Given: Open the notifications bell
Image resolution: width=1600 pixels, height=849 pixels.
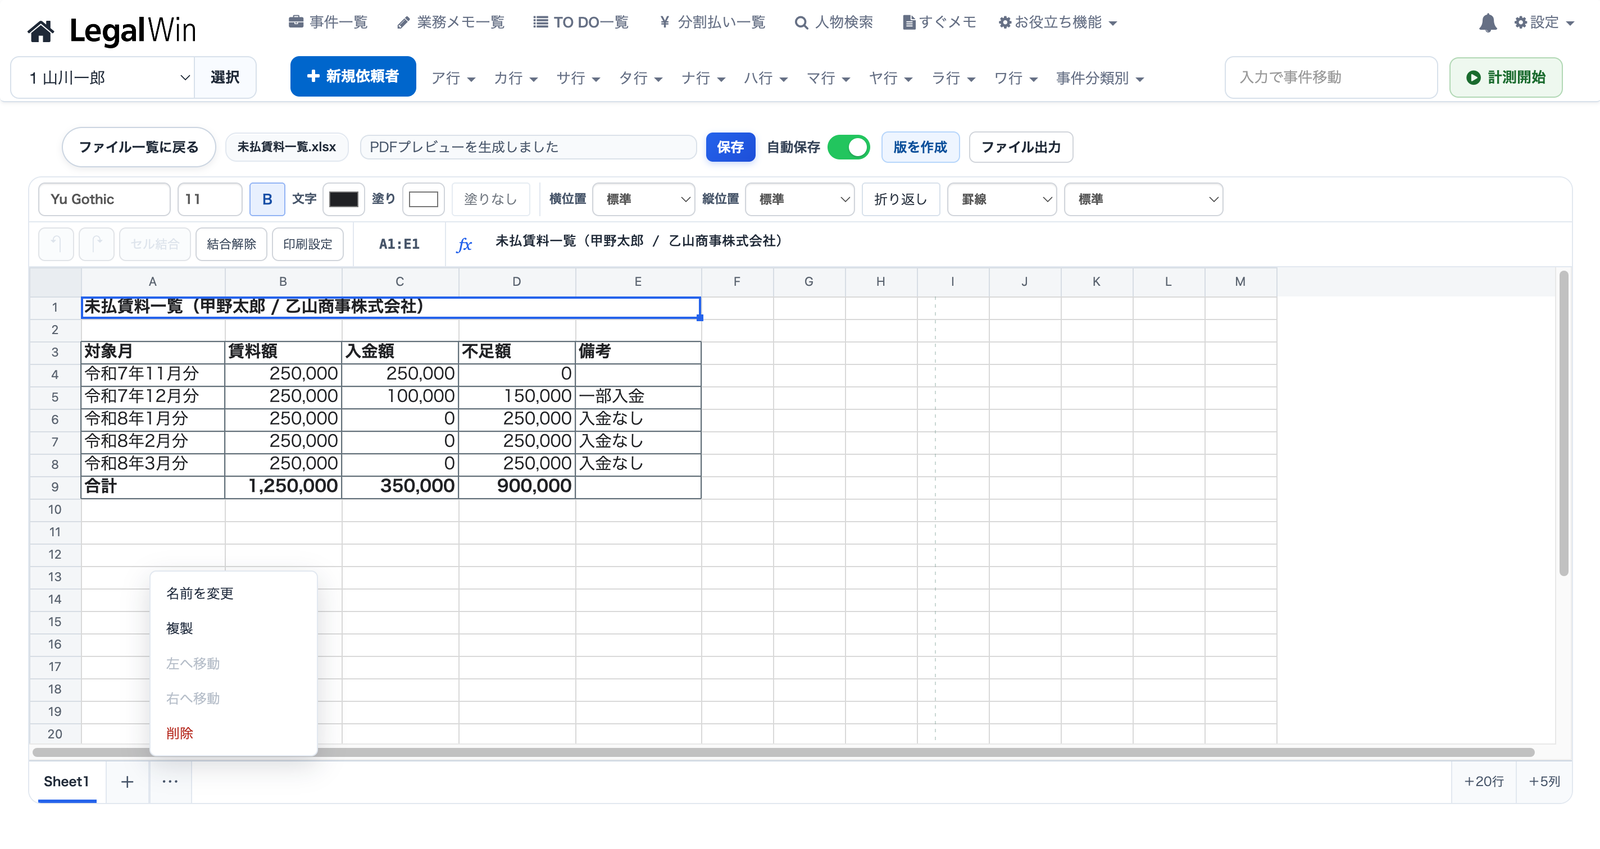Looking at the screenshot, I should point(1488,23).
